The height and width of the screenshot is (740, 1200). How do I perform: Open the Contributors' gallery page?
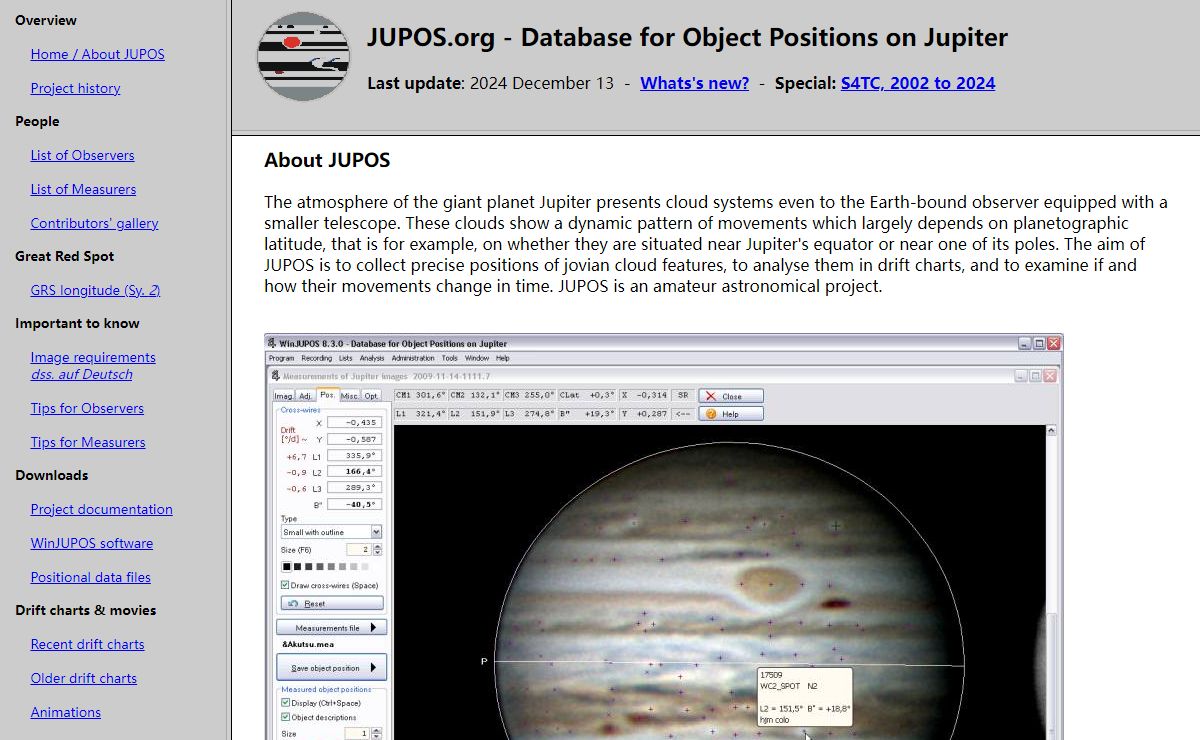(94, 223)
